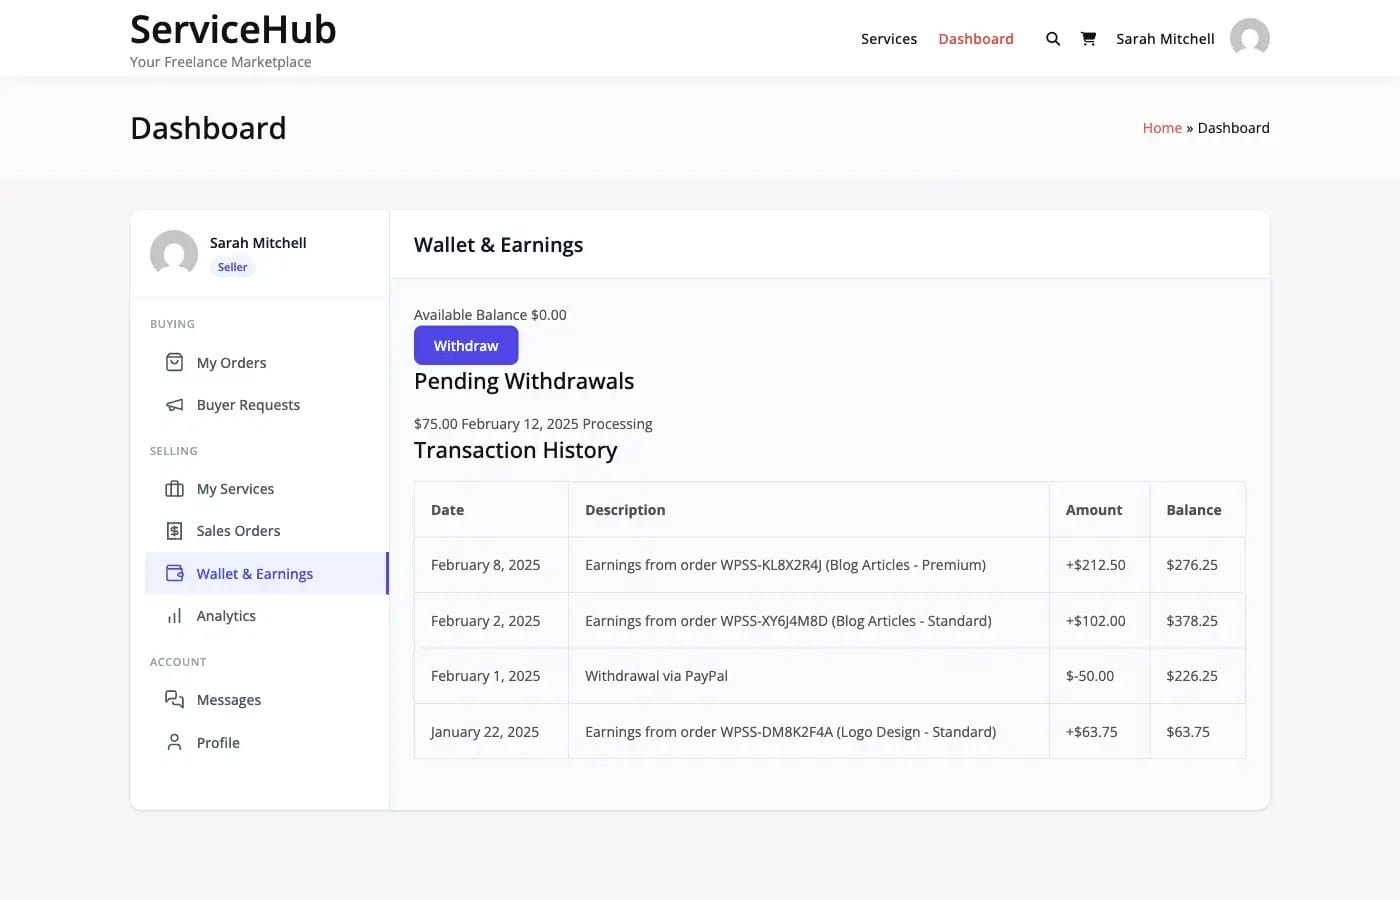Click the Withdraw button
Screen dimensions: 1400x900
[x=466, y=345]
